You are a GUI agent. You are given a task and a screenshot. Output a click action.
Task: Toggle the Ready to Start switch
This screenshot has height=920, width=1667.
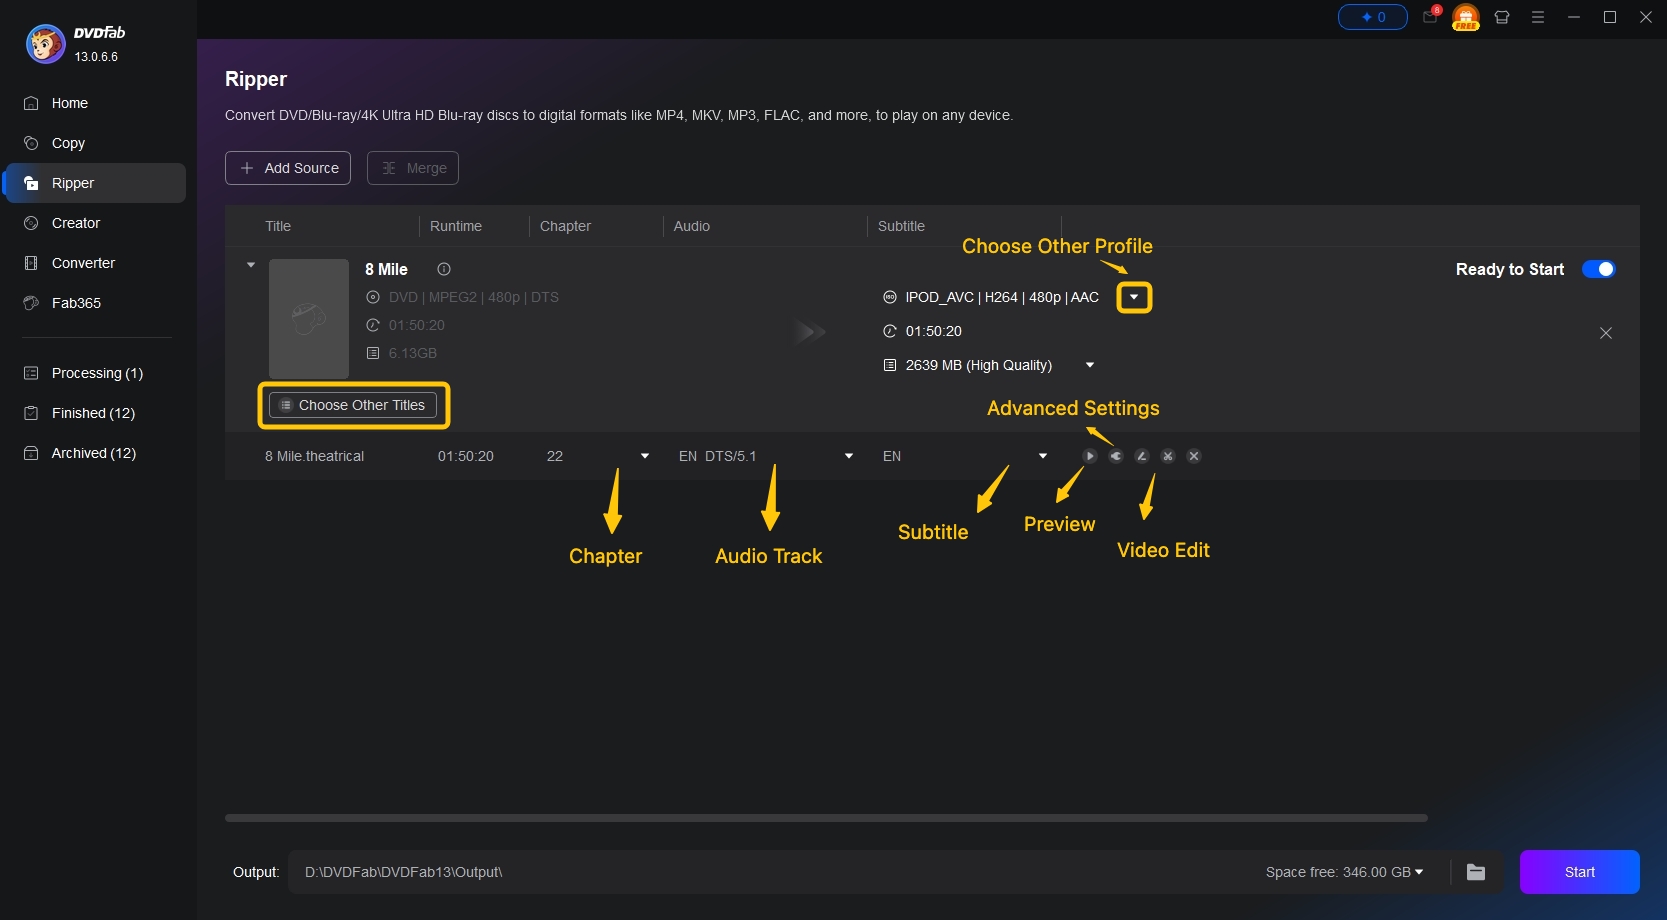1598,269
